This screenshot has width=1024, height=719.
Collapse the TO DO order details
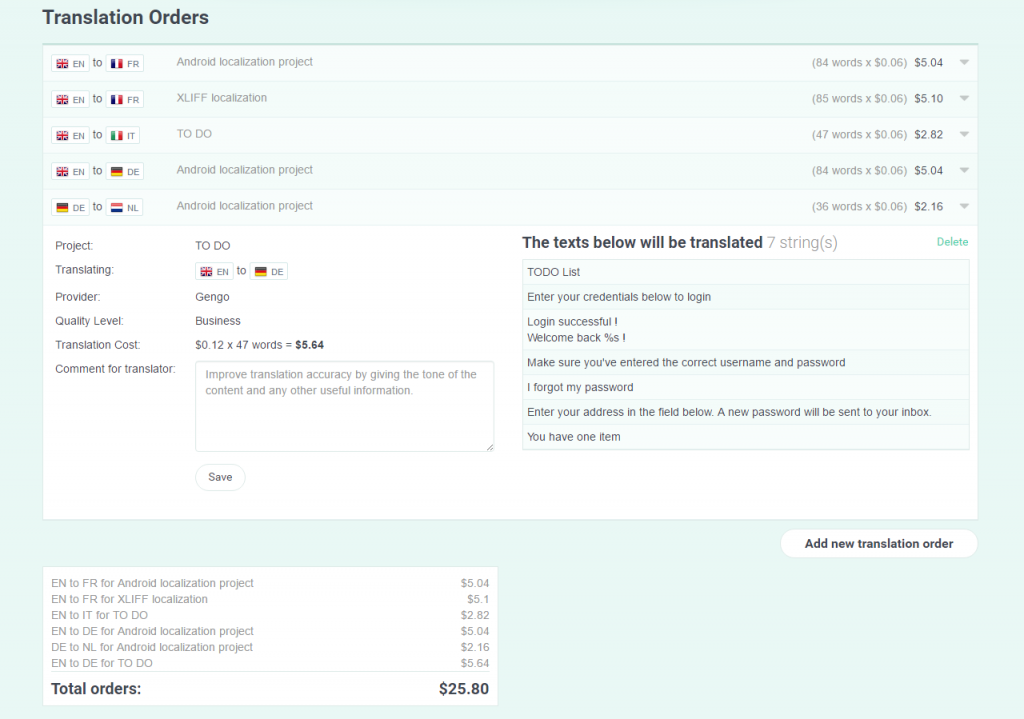tap(963, 134)
